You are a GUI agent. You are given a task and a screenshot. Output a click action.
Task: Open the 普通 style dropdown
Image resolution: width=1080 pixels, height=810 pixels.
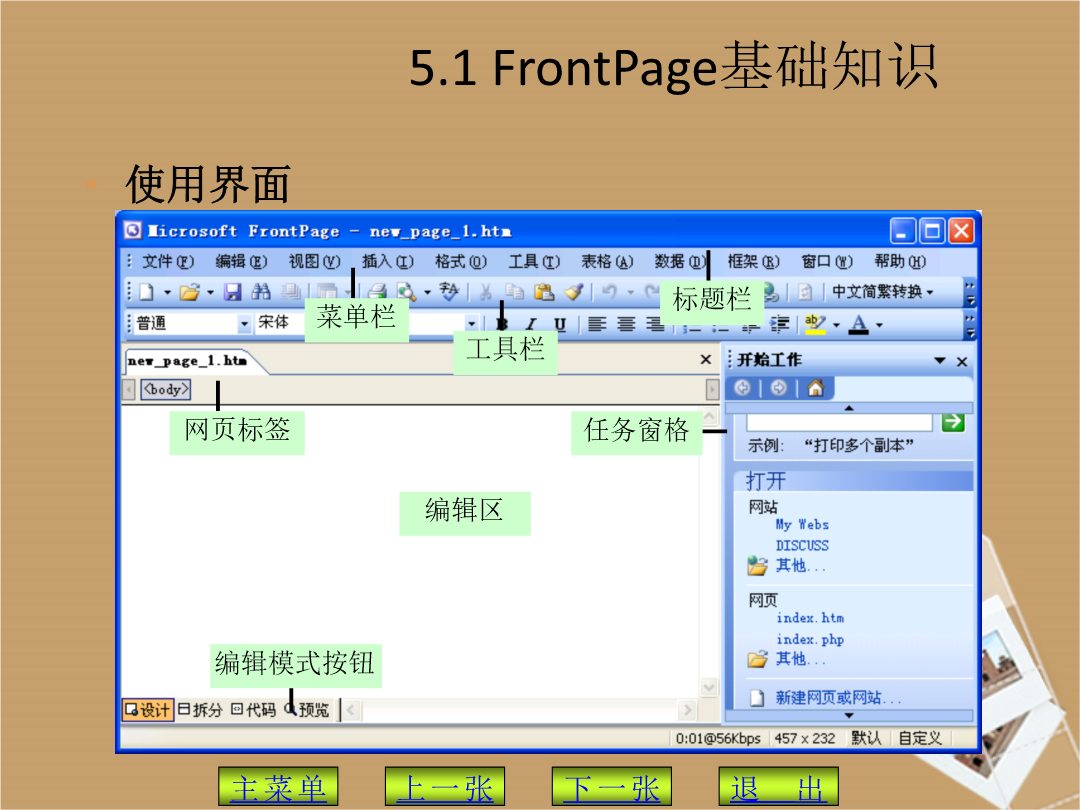(244, 323)
